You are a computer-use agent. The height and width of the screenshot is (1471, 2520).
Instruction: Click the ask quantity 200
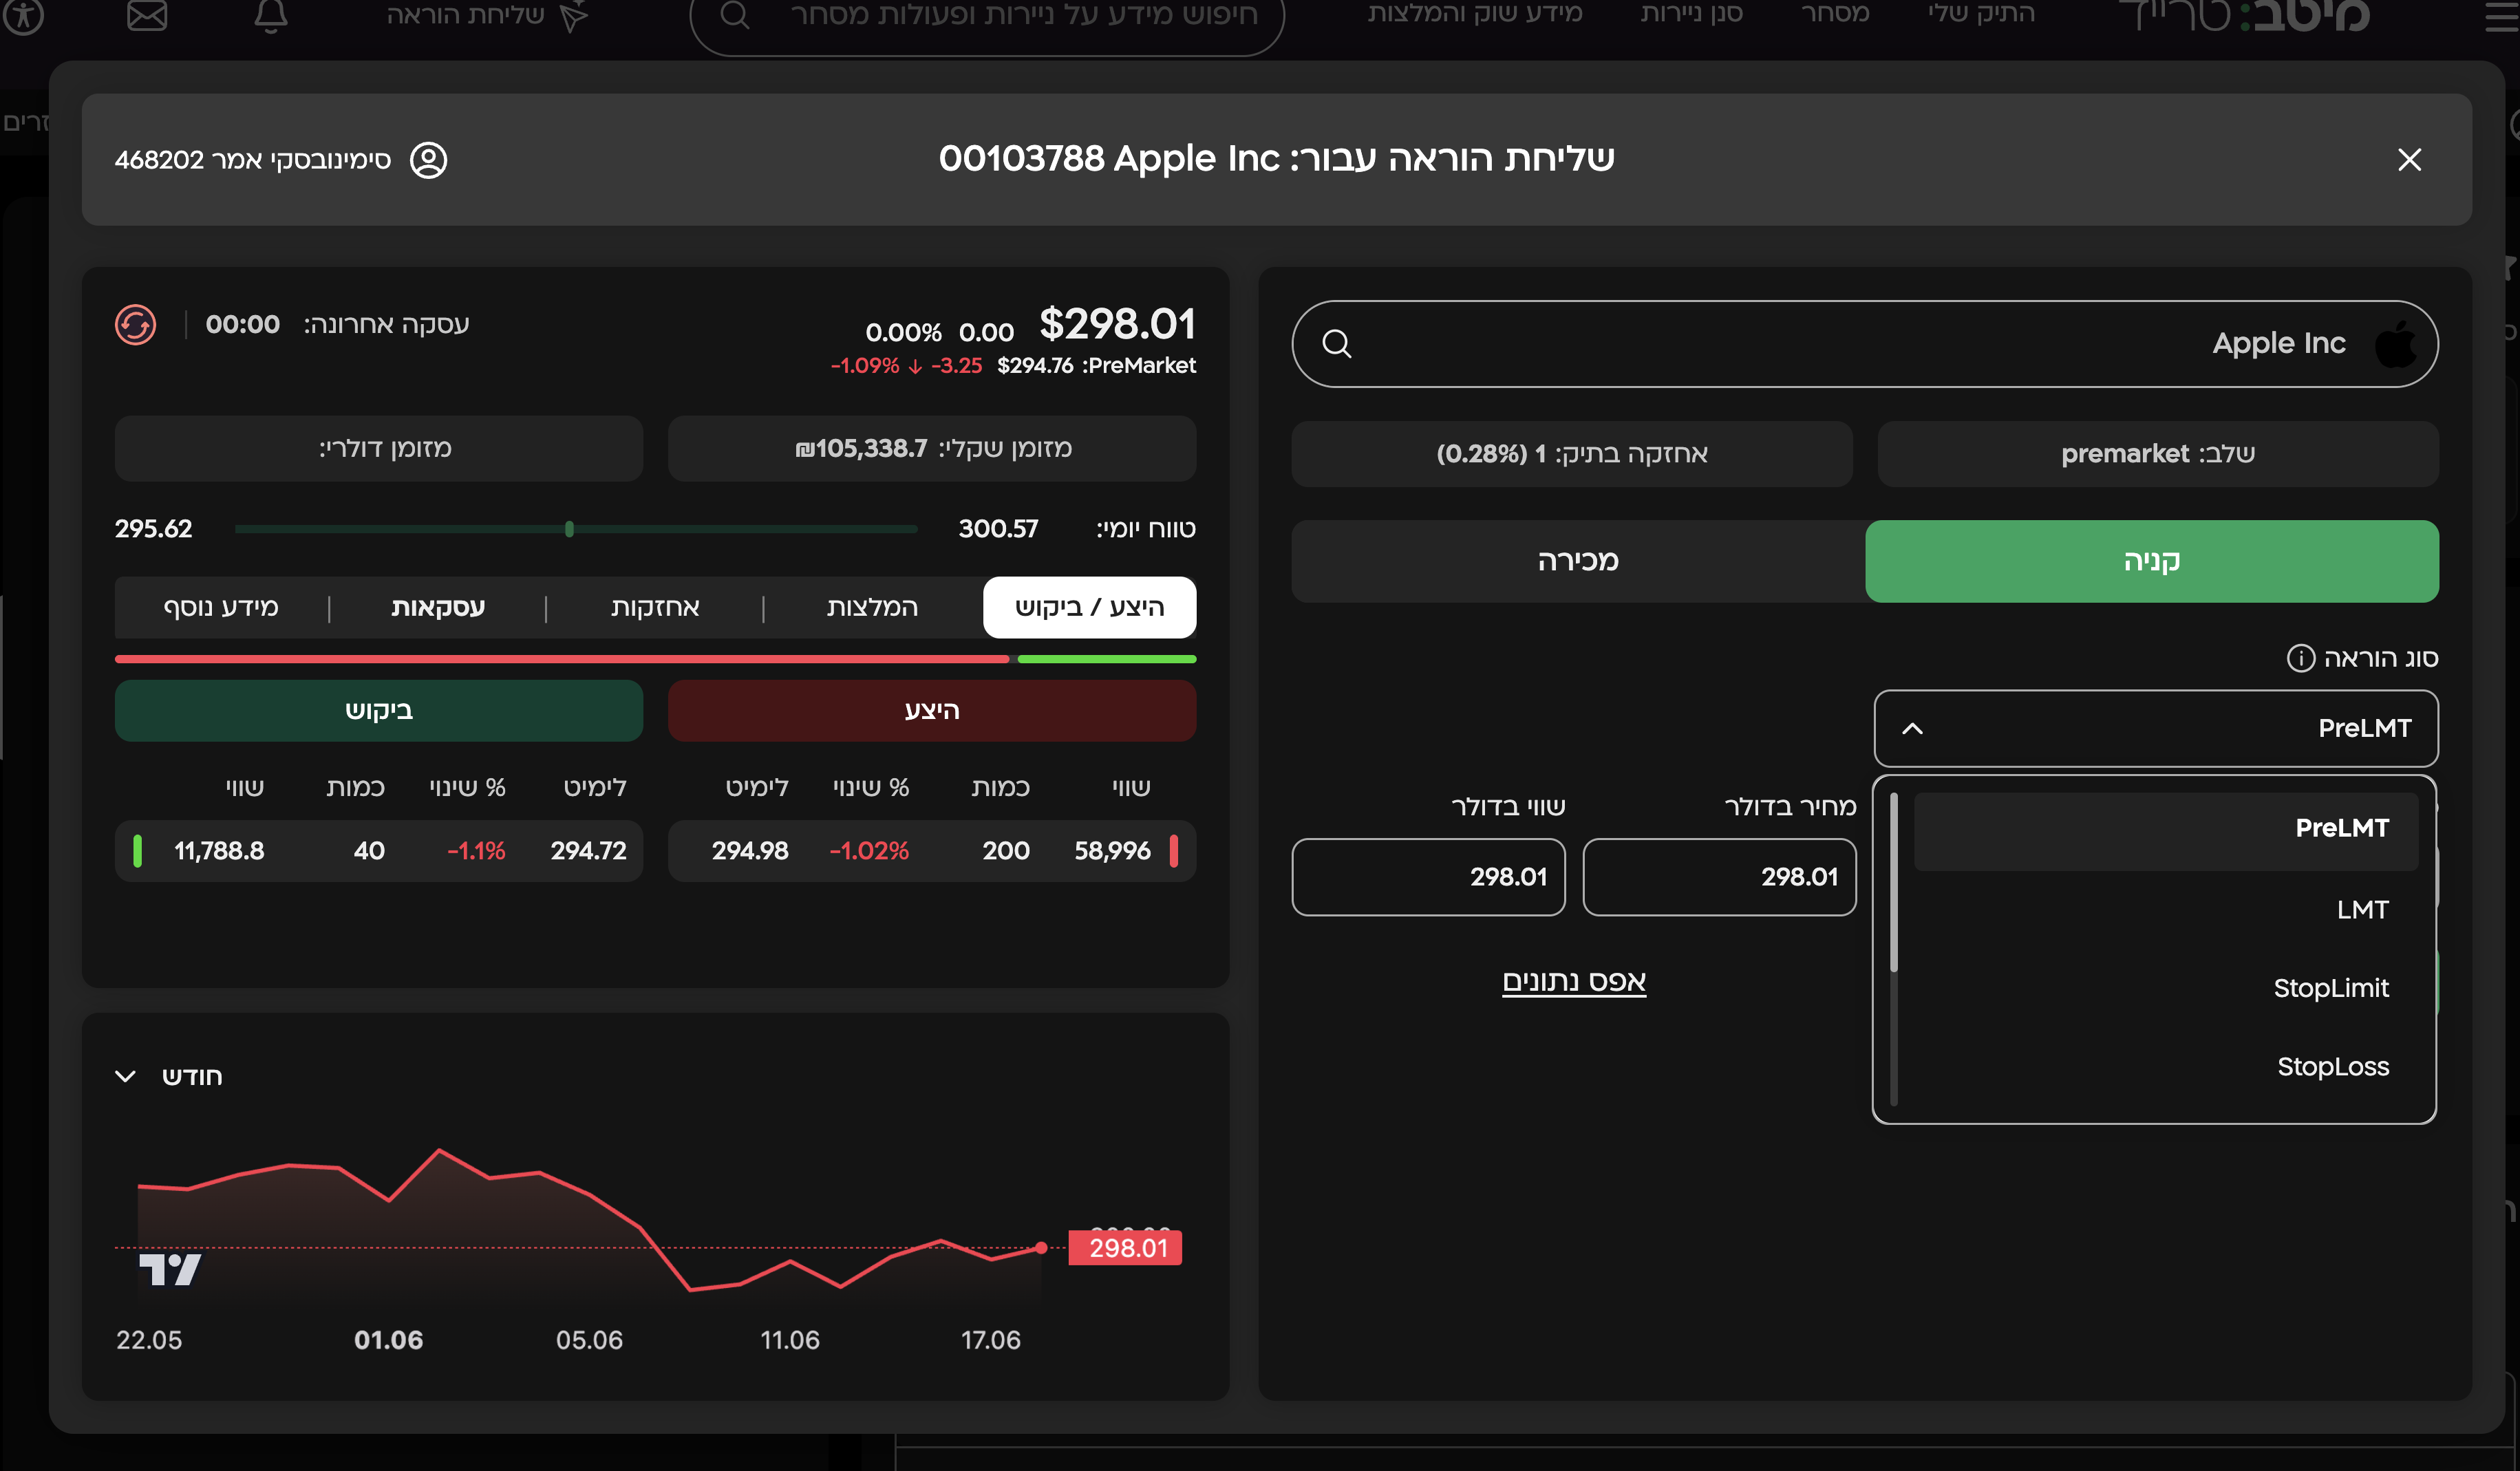click(1005, 851)
